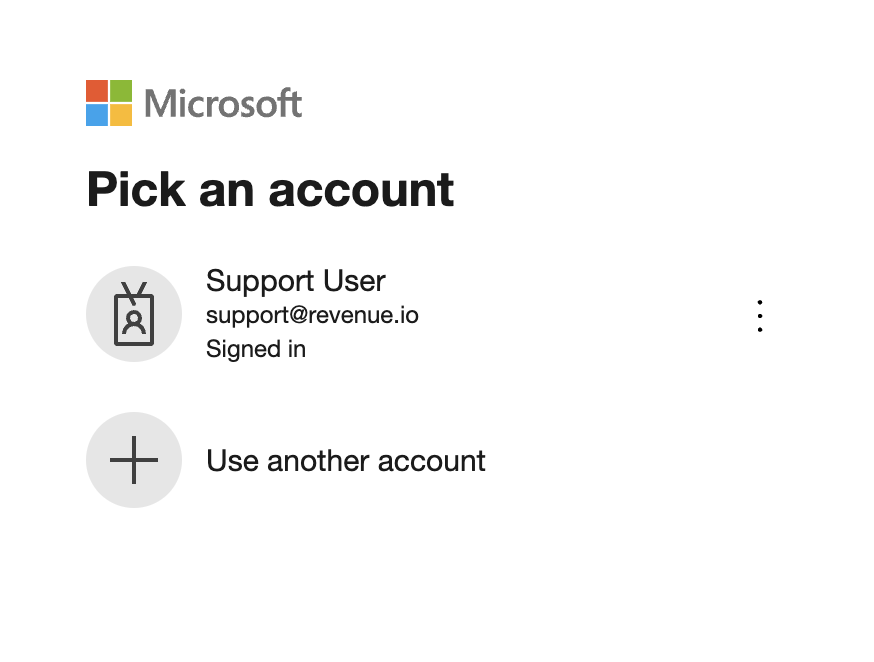The height and width of the screenshot is (662, 874).
Task: Click the 'Use another account' text
Action: [x=346, y=461]
